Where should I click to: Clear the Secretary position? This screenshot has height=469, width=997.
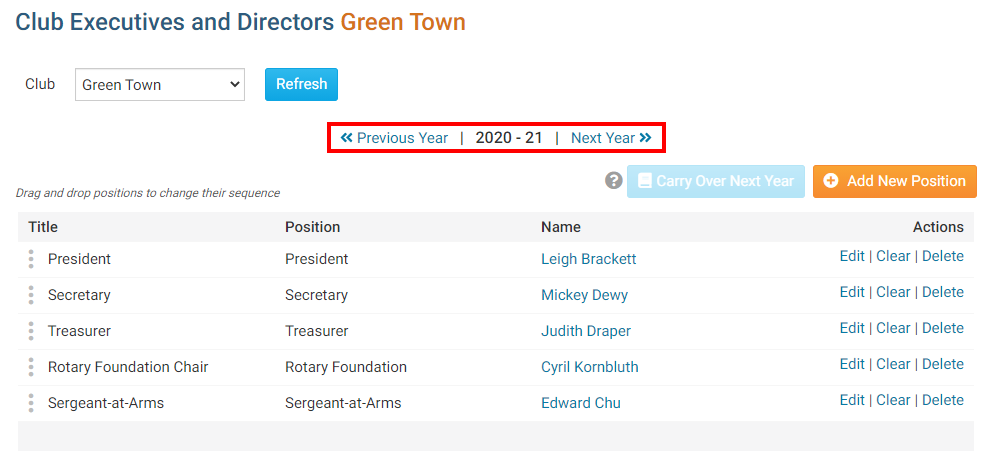[x=893, y=292]
